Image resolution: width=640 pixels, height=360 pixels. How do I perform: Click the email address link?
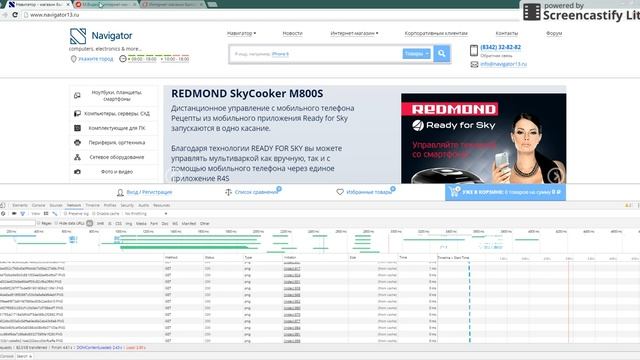(504, 64)
